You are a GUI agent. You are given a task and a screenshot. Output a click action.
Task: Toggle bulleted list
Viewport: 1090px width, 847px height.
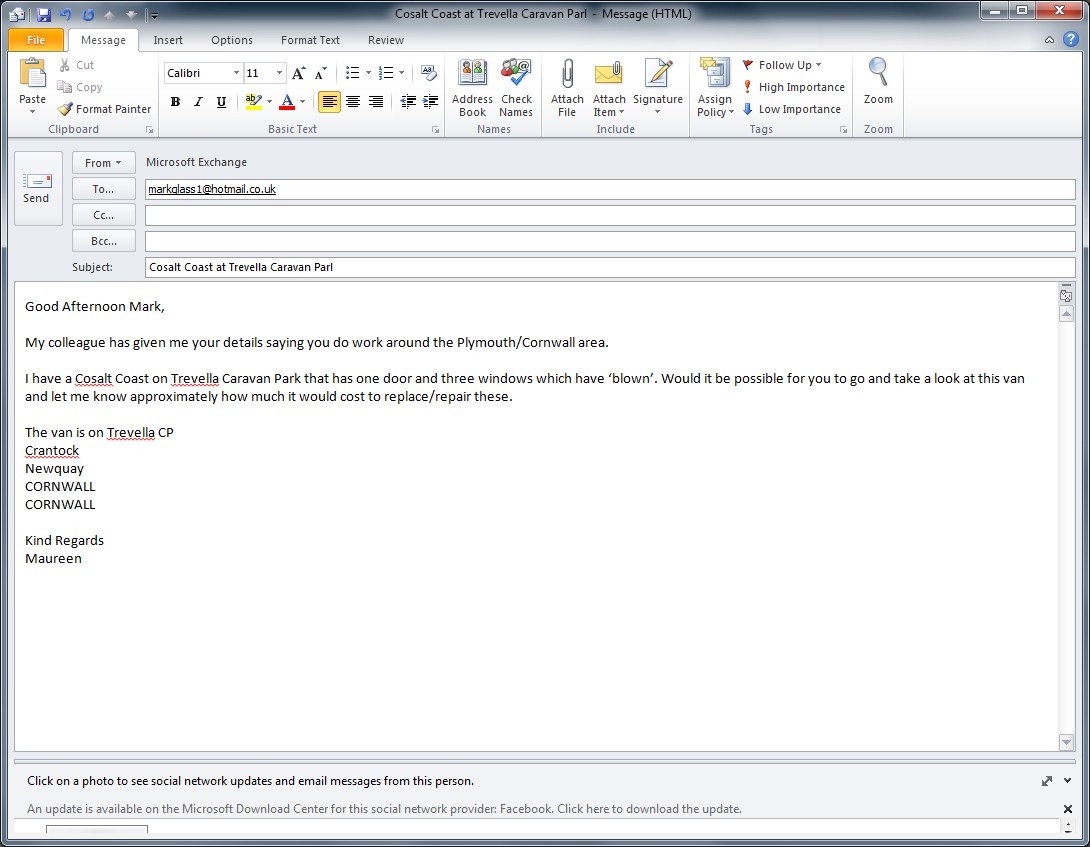(x=352, y=73)
